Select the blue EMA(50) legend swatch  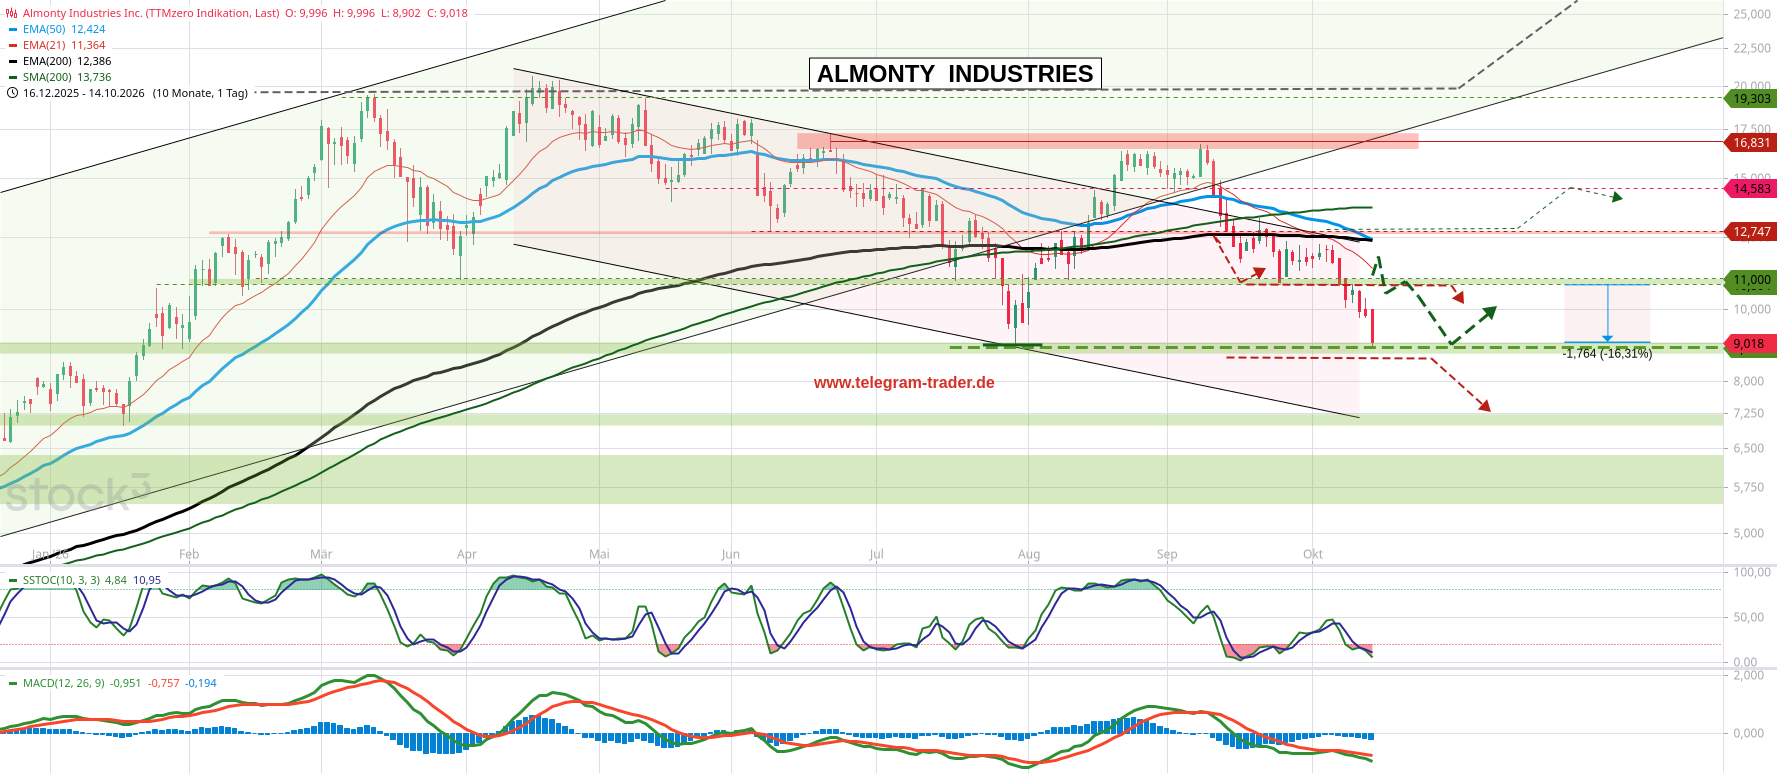click(13, 29)
